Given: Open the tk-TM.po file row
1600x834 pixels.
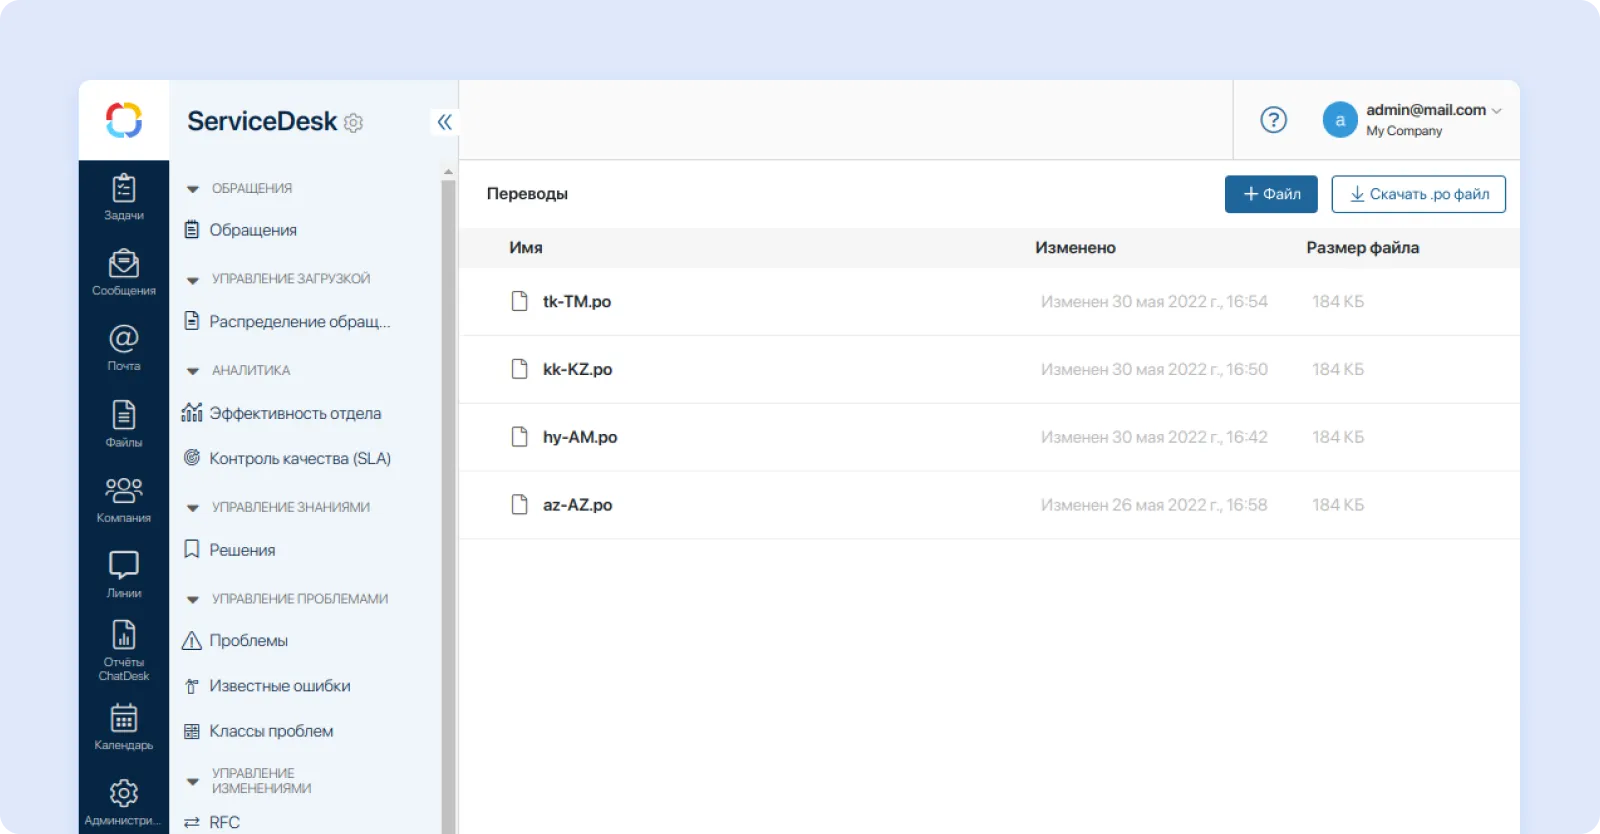Looking at the screenshot, I should coord(577,302).
